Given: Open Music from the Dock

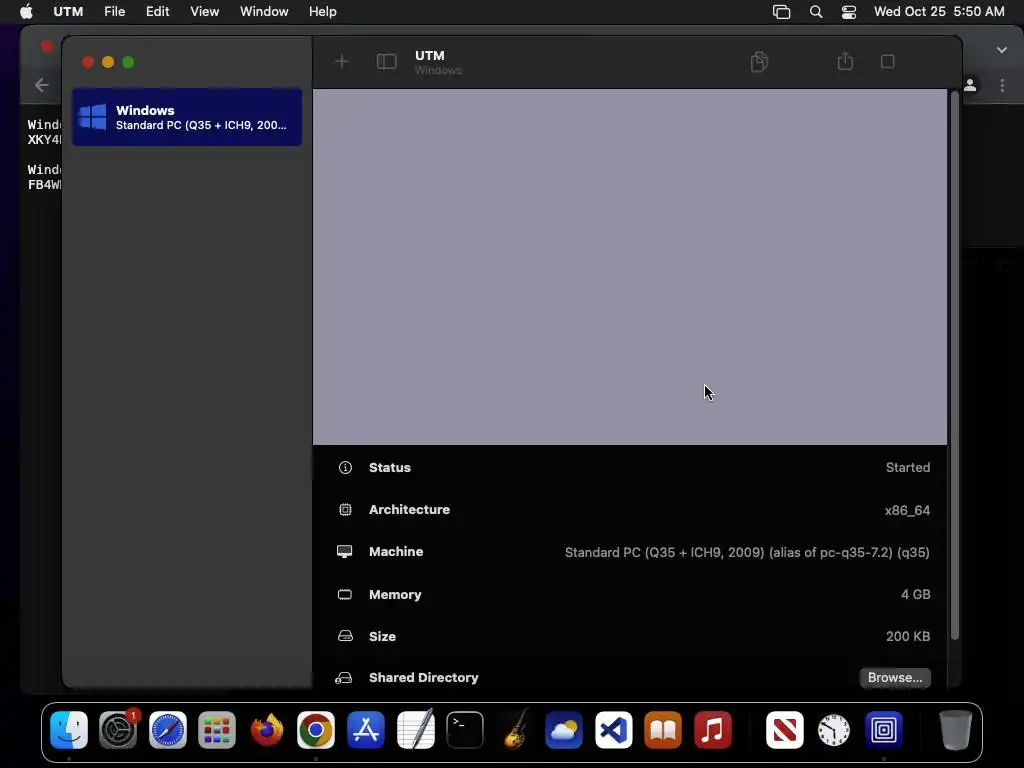Looking at the screenshot, I should pos(712,730).
